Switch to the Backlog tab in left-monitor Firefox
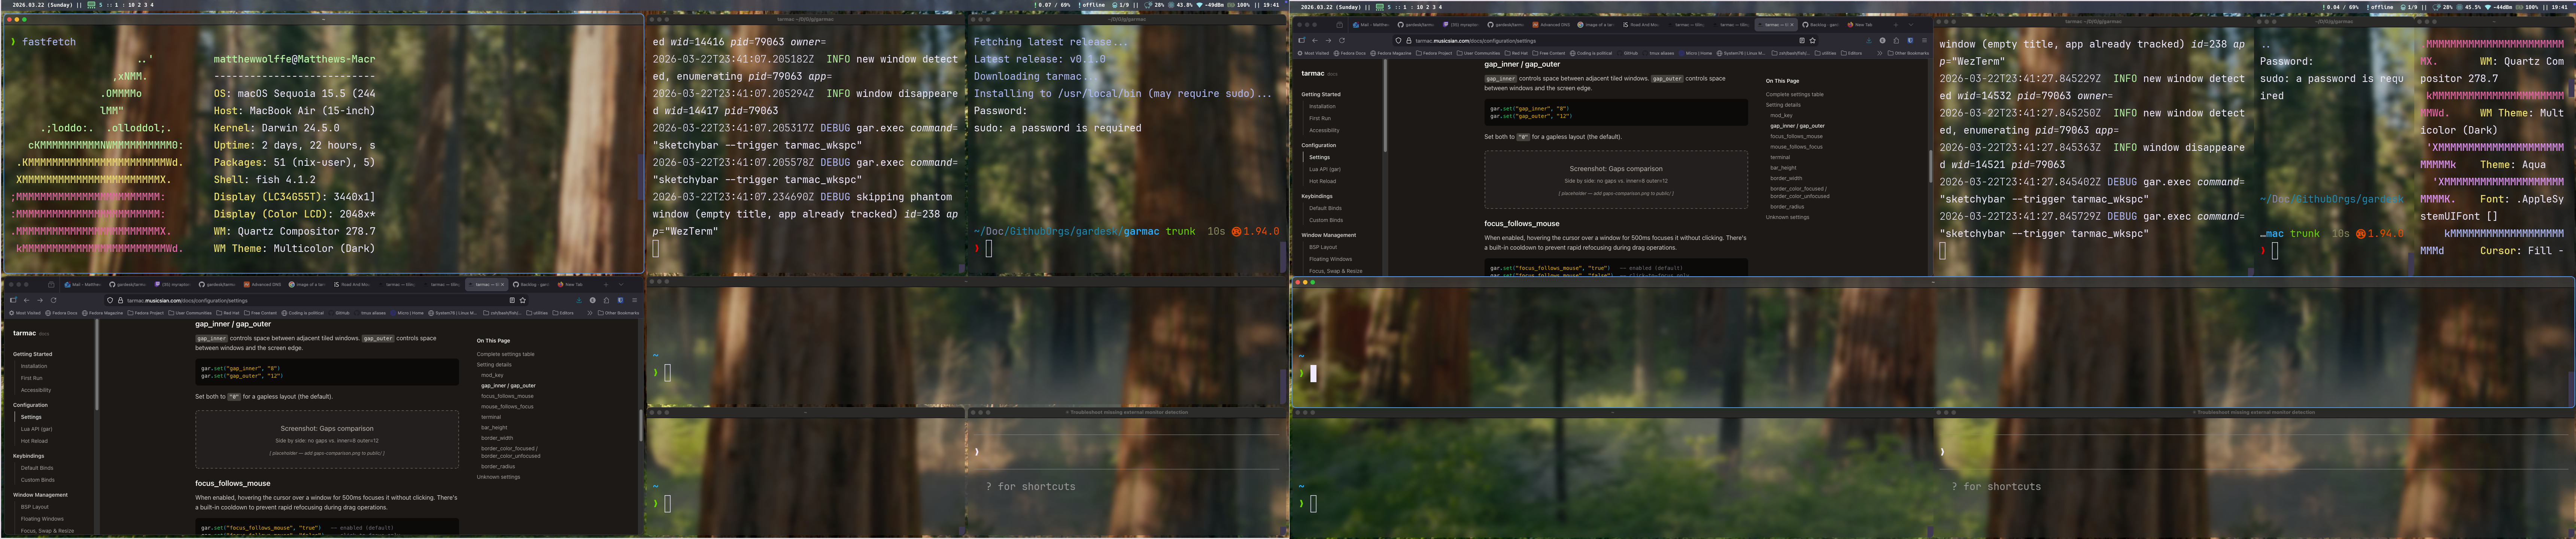The height and width of the screenshot is (539, 2576). point(532,284)
